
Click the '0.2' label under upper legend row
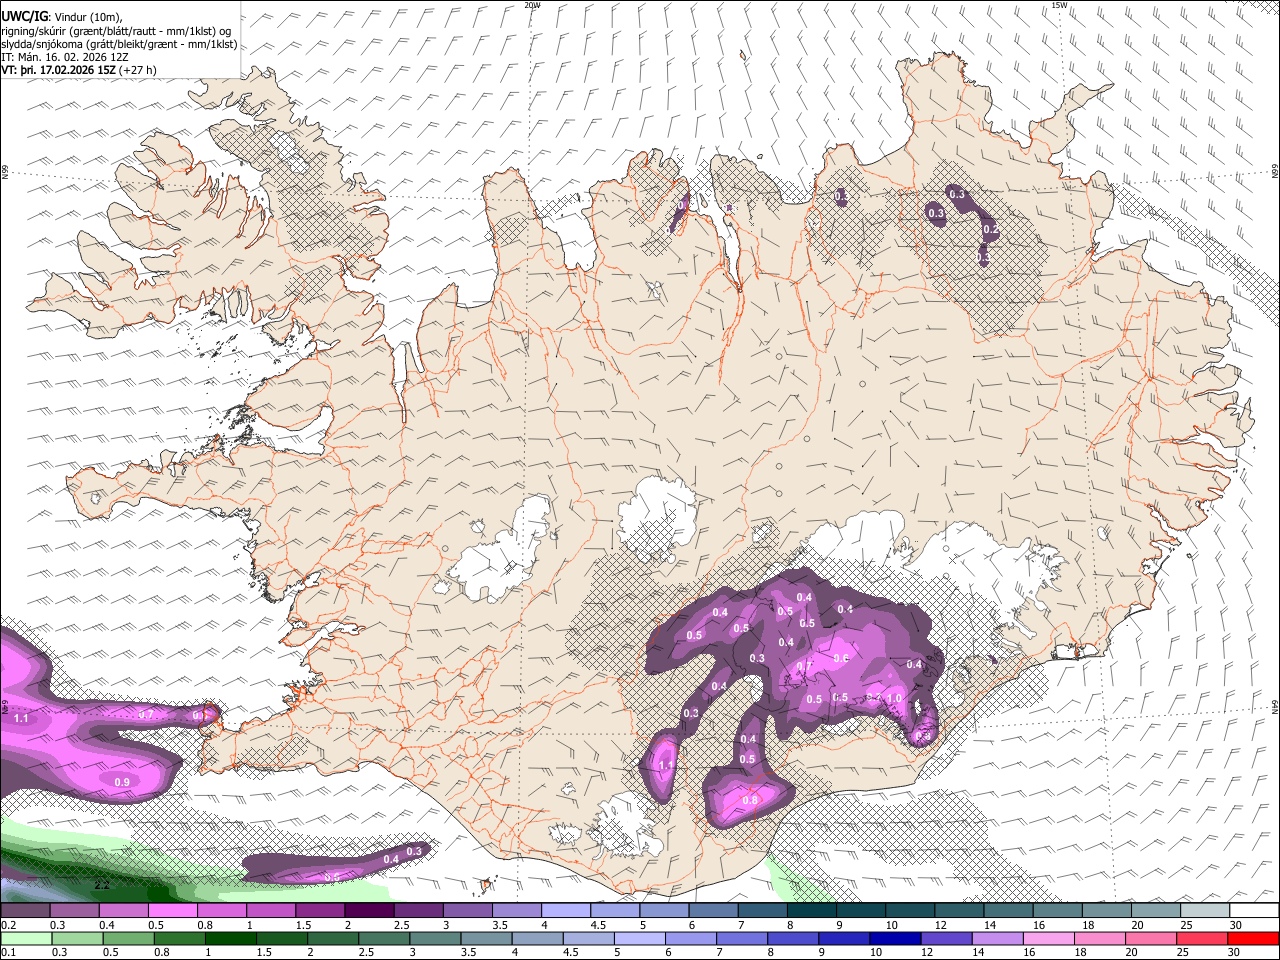9,925
